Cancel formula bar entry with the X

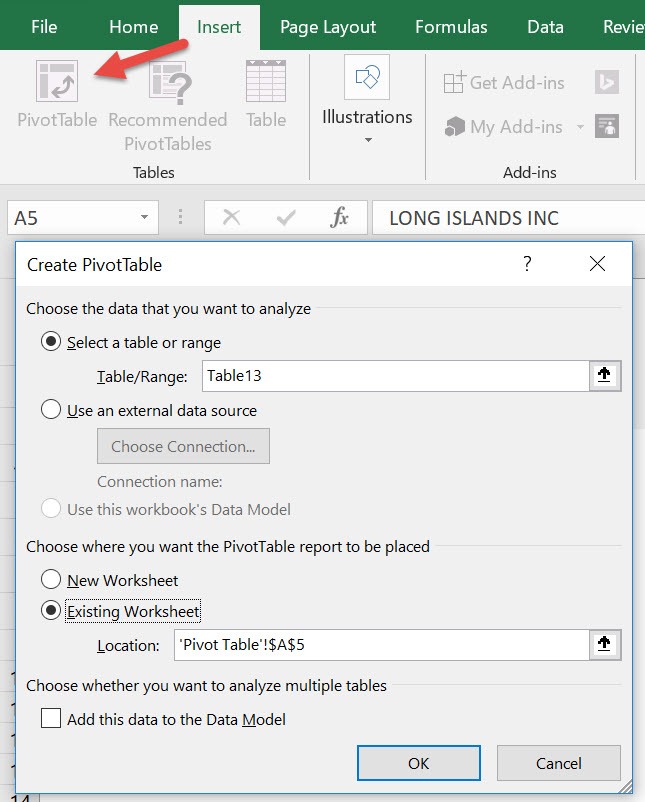tap(231, 217)
